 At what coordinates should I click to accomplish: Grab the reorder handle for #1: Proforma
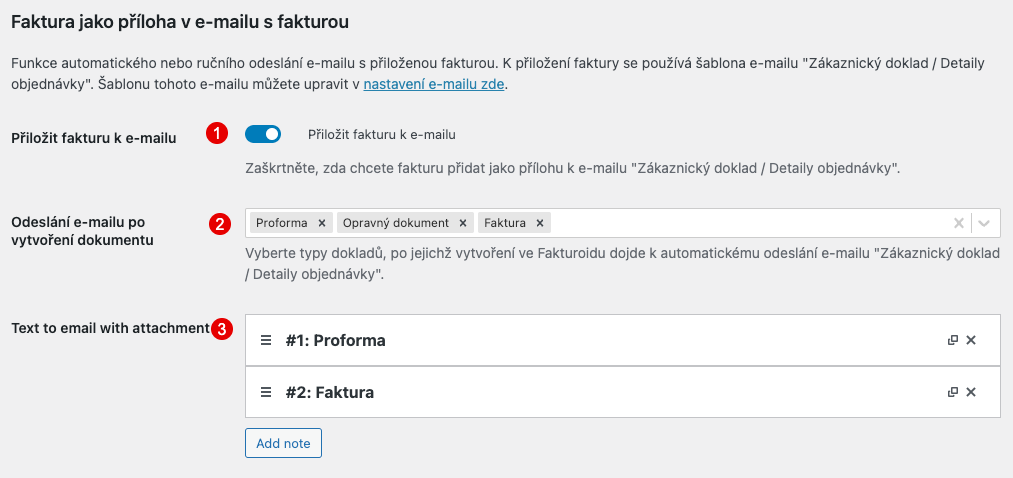pos(266,340)
